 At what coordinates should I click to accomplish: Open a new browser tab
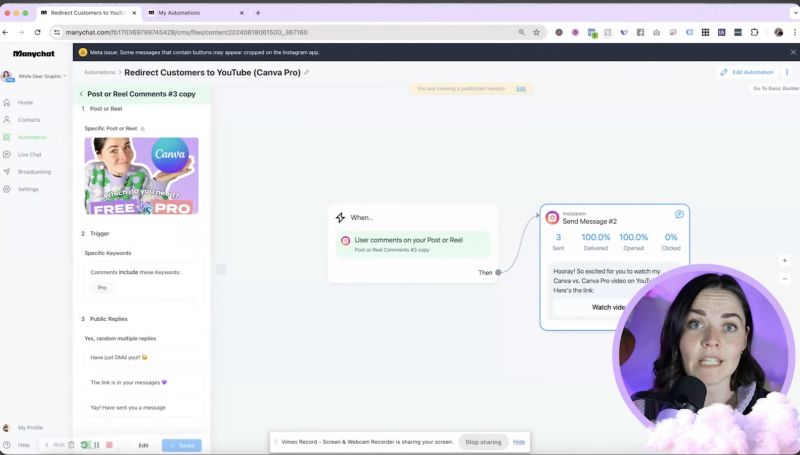(258, 13)
